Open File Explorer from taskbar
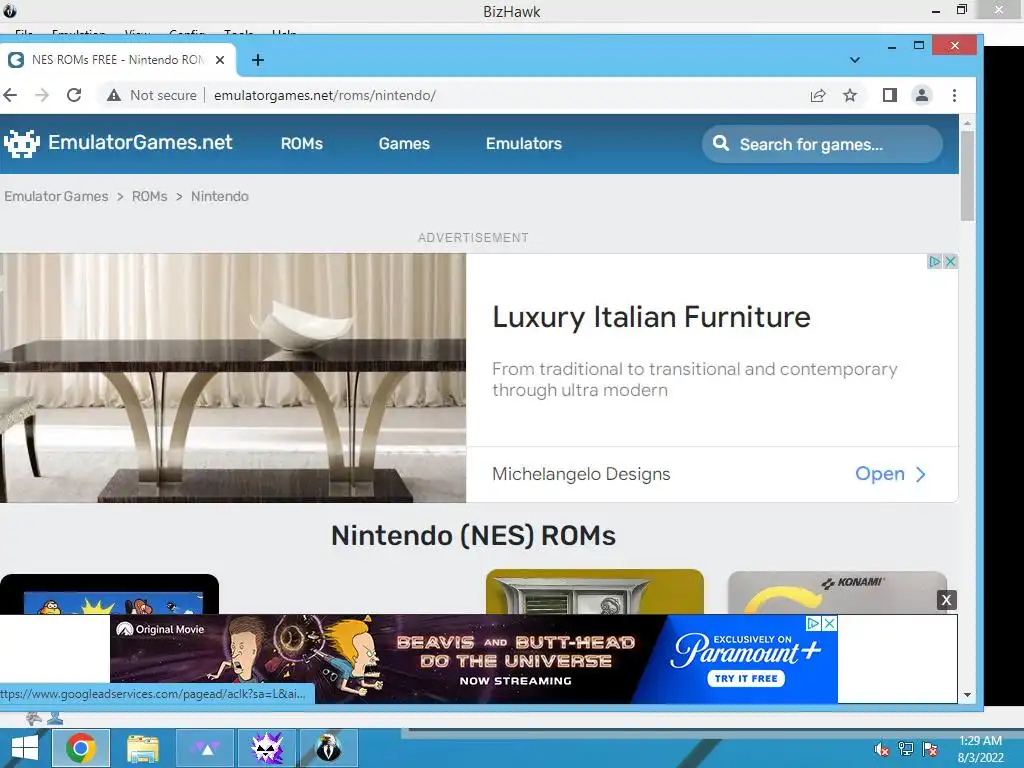This screenshot has height=768, width=1024. coord(142,748)
